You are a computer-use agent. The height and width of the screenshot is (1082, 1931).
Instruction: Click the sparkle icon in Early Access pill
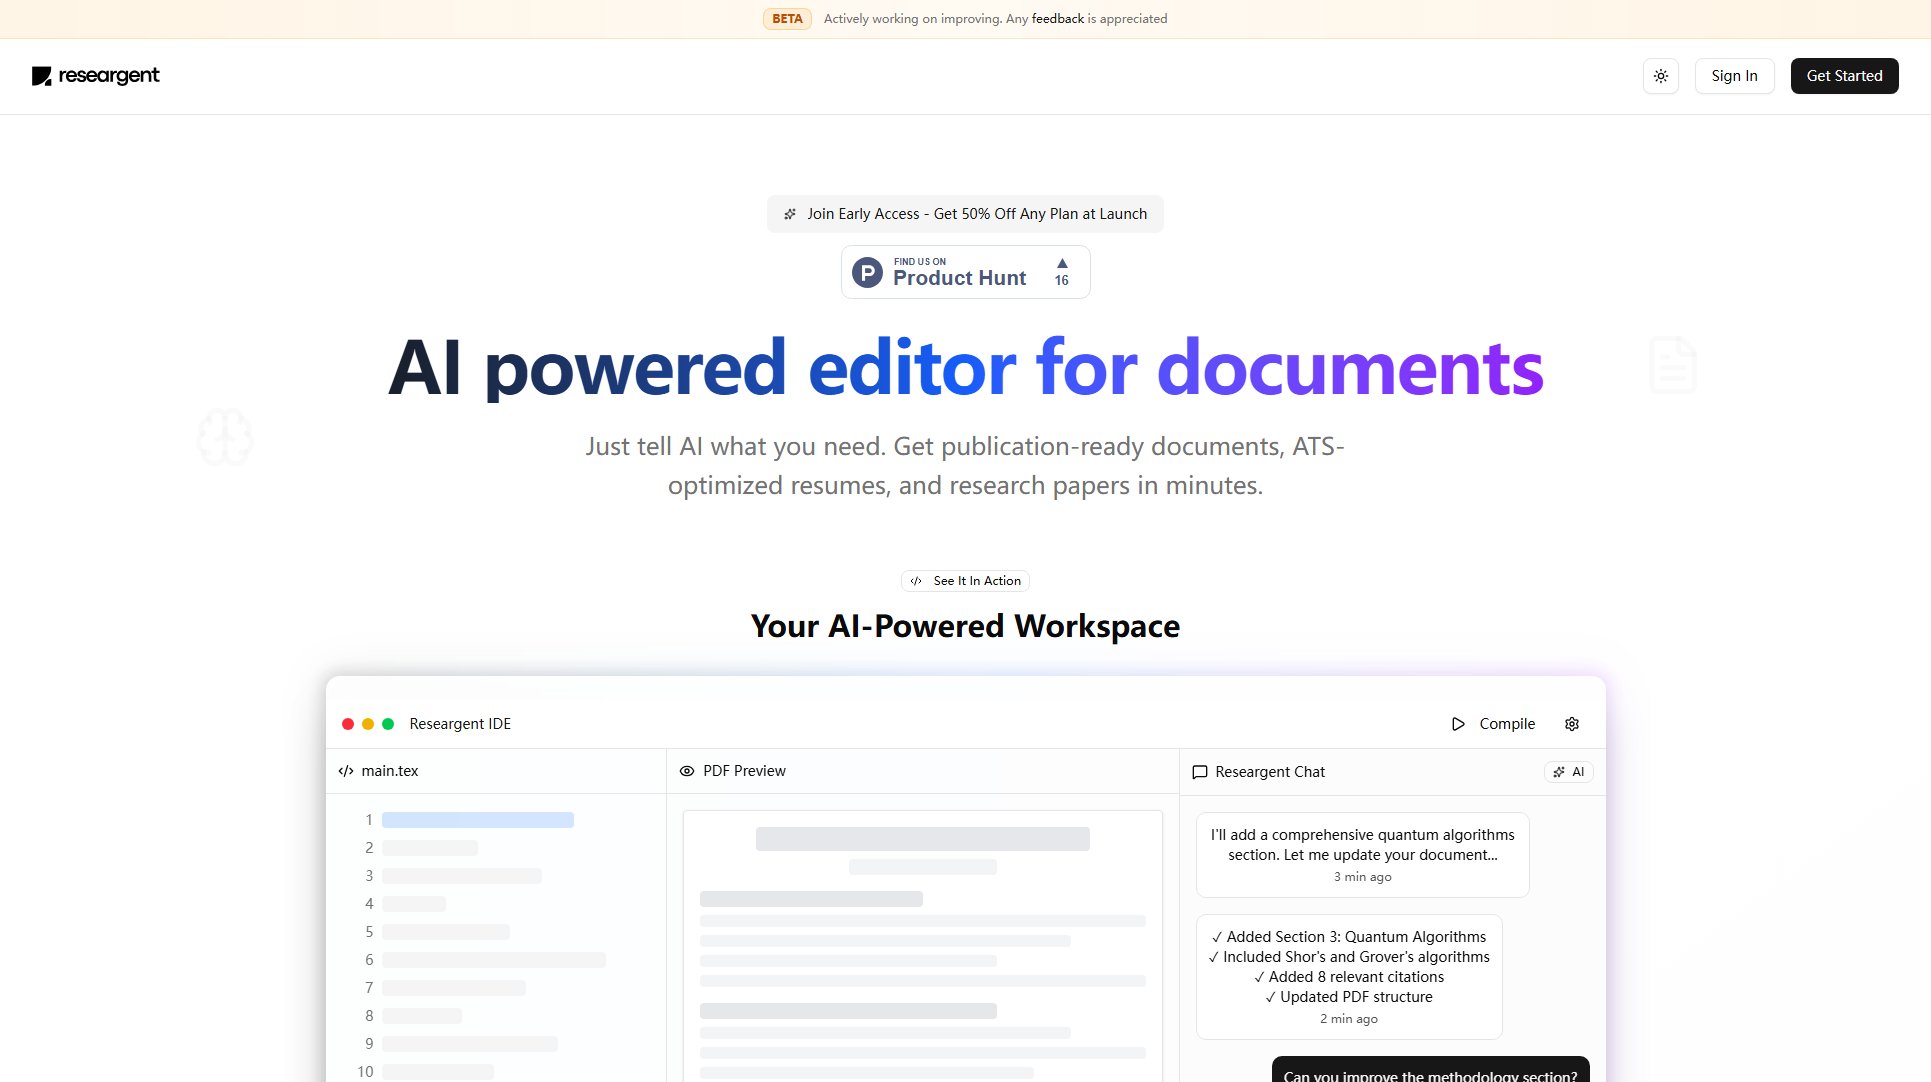(x=790, y=214)
